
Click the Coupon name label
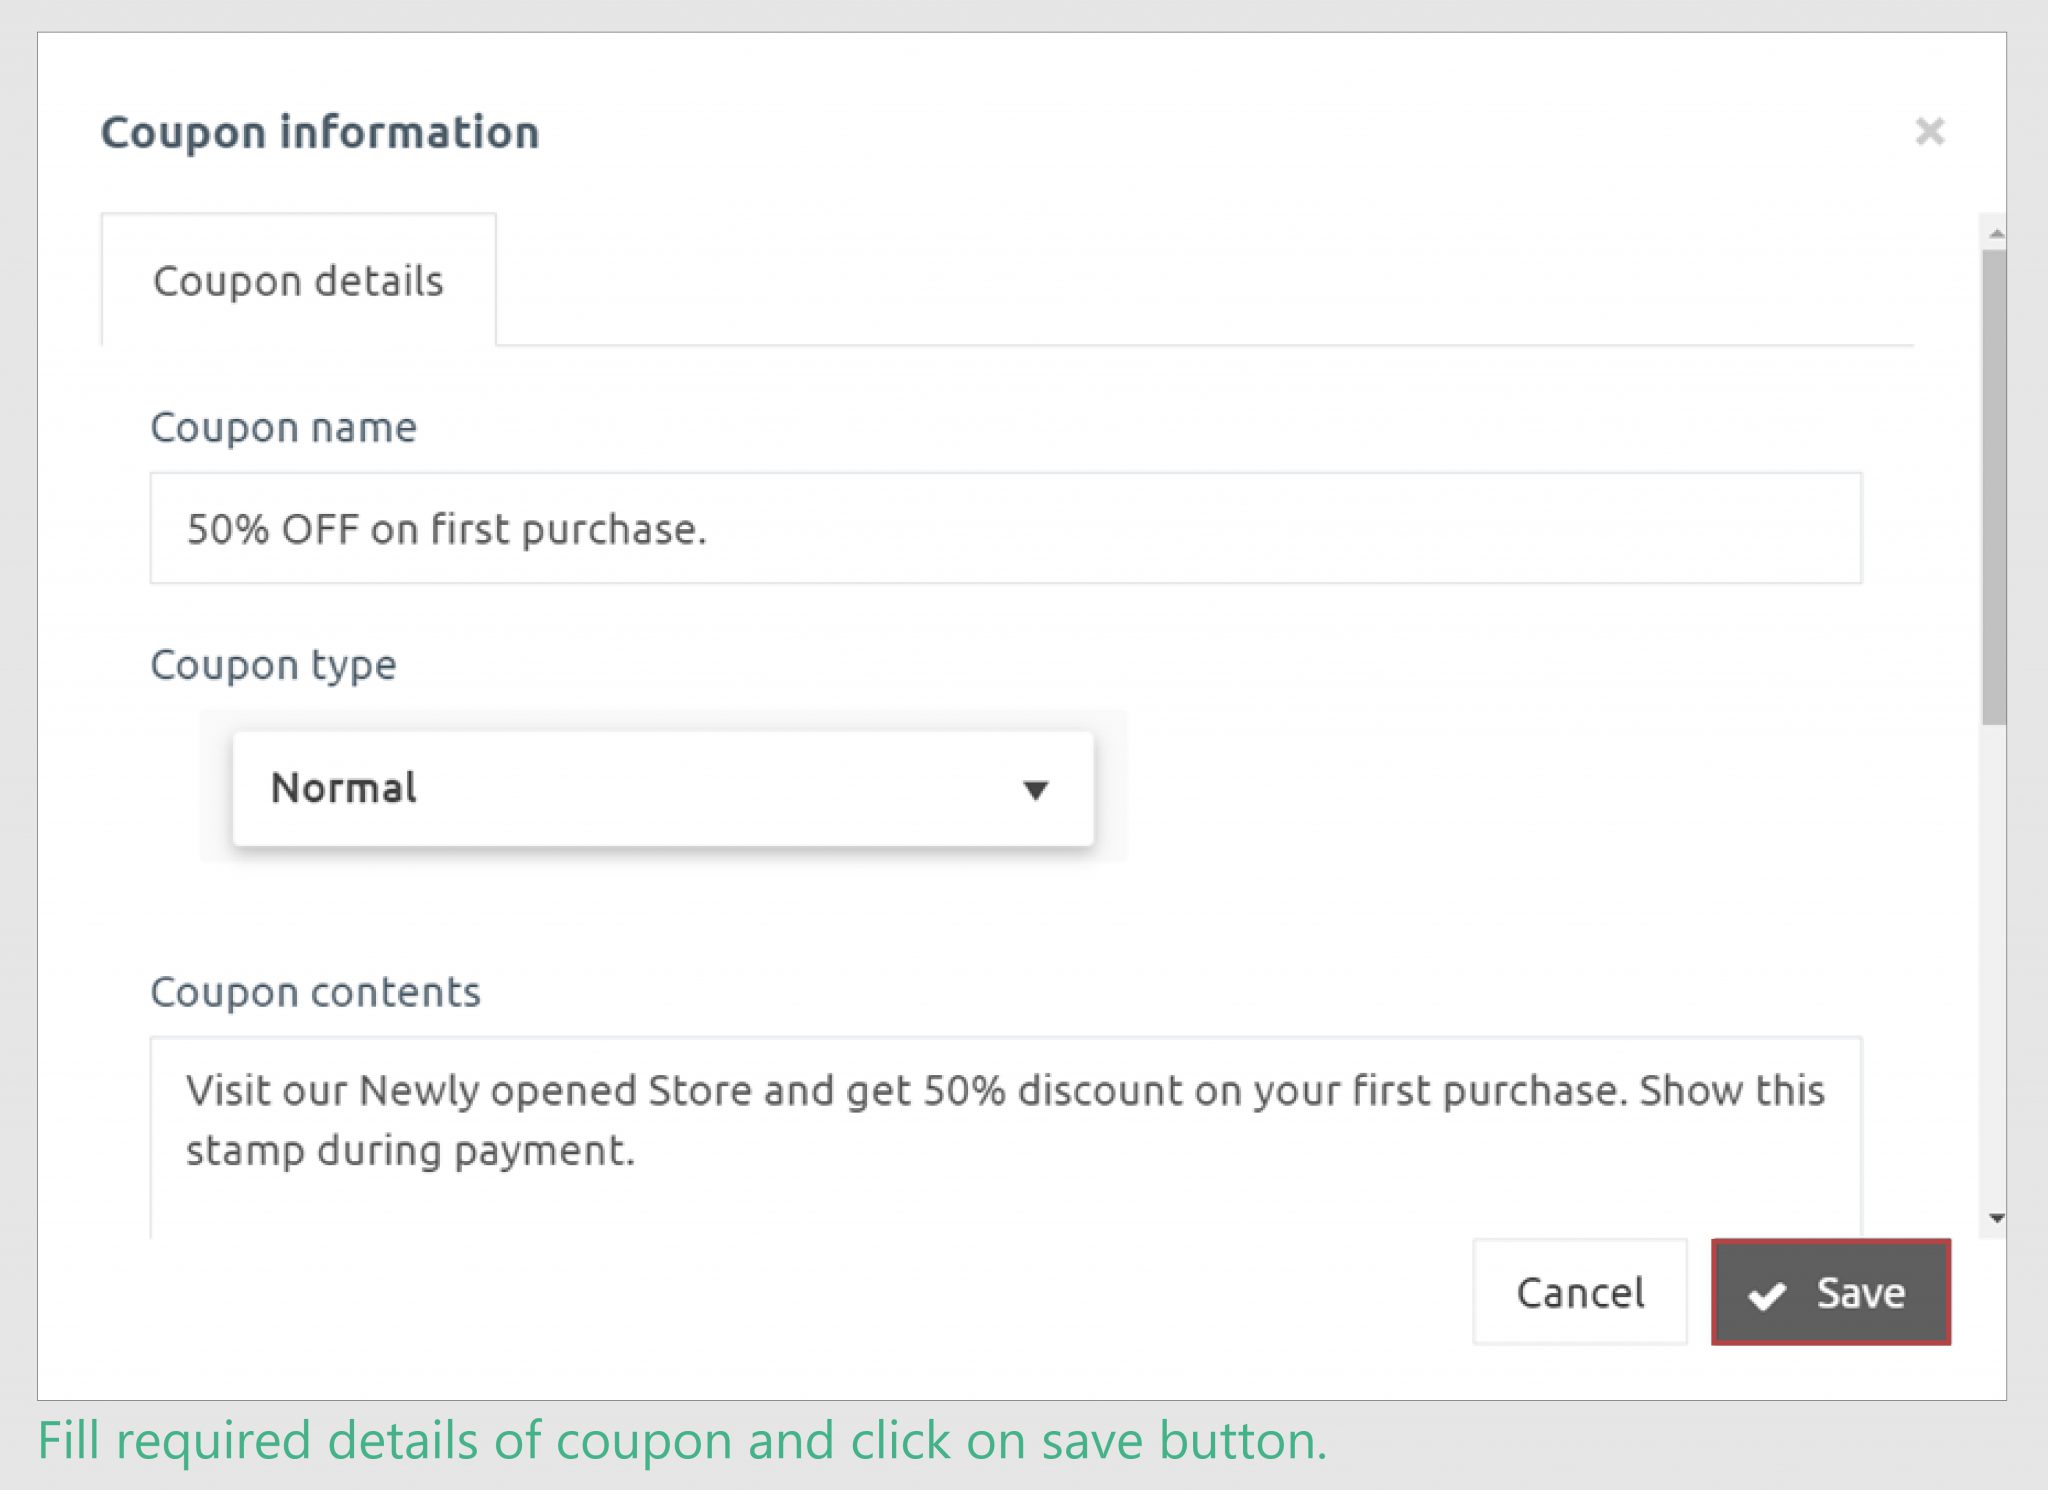[283, 427]
